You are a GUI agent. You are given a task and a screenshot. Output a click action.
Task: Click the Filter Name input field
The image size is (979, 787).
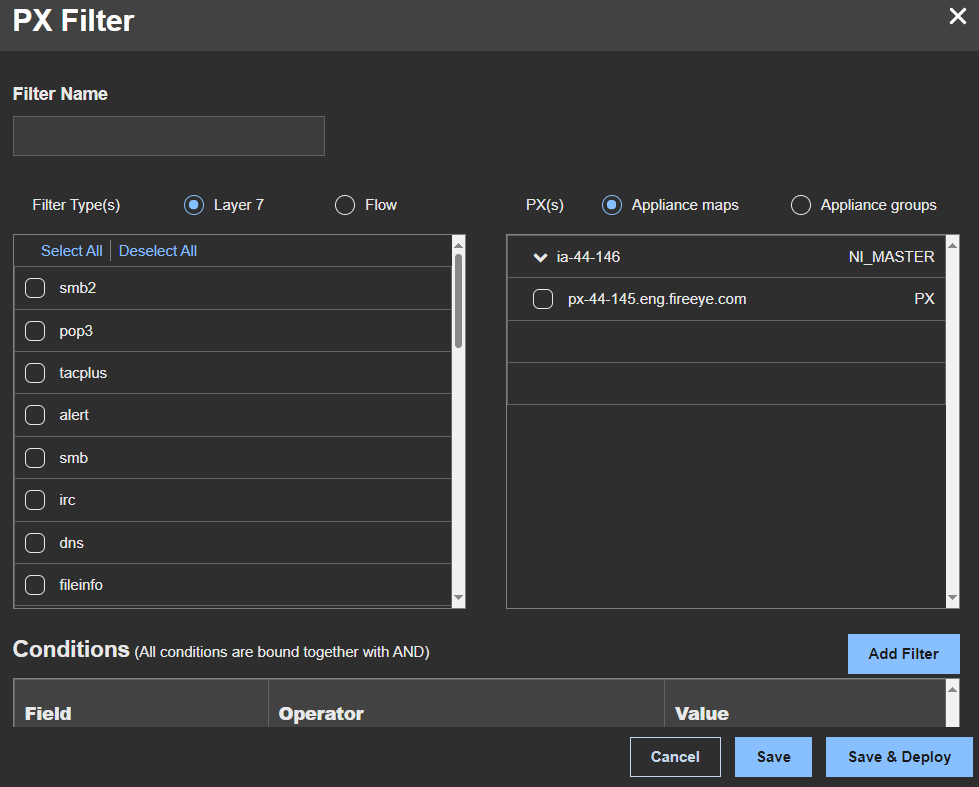[169, 136]
